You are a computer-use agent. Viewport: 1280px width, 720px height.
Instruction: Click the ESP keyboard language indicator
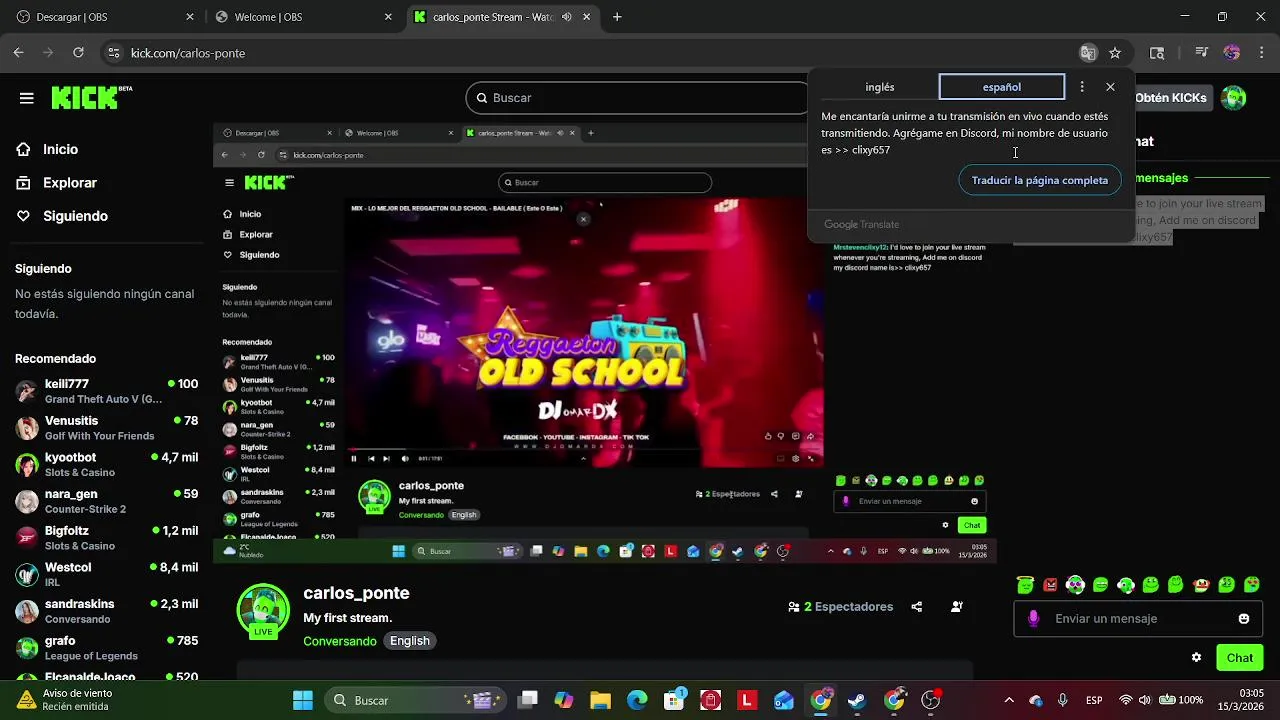pos(1093,700)
